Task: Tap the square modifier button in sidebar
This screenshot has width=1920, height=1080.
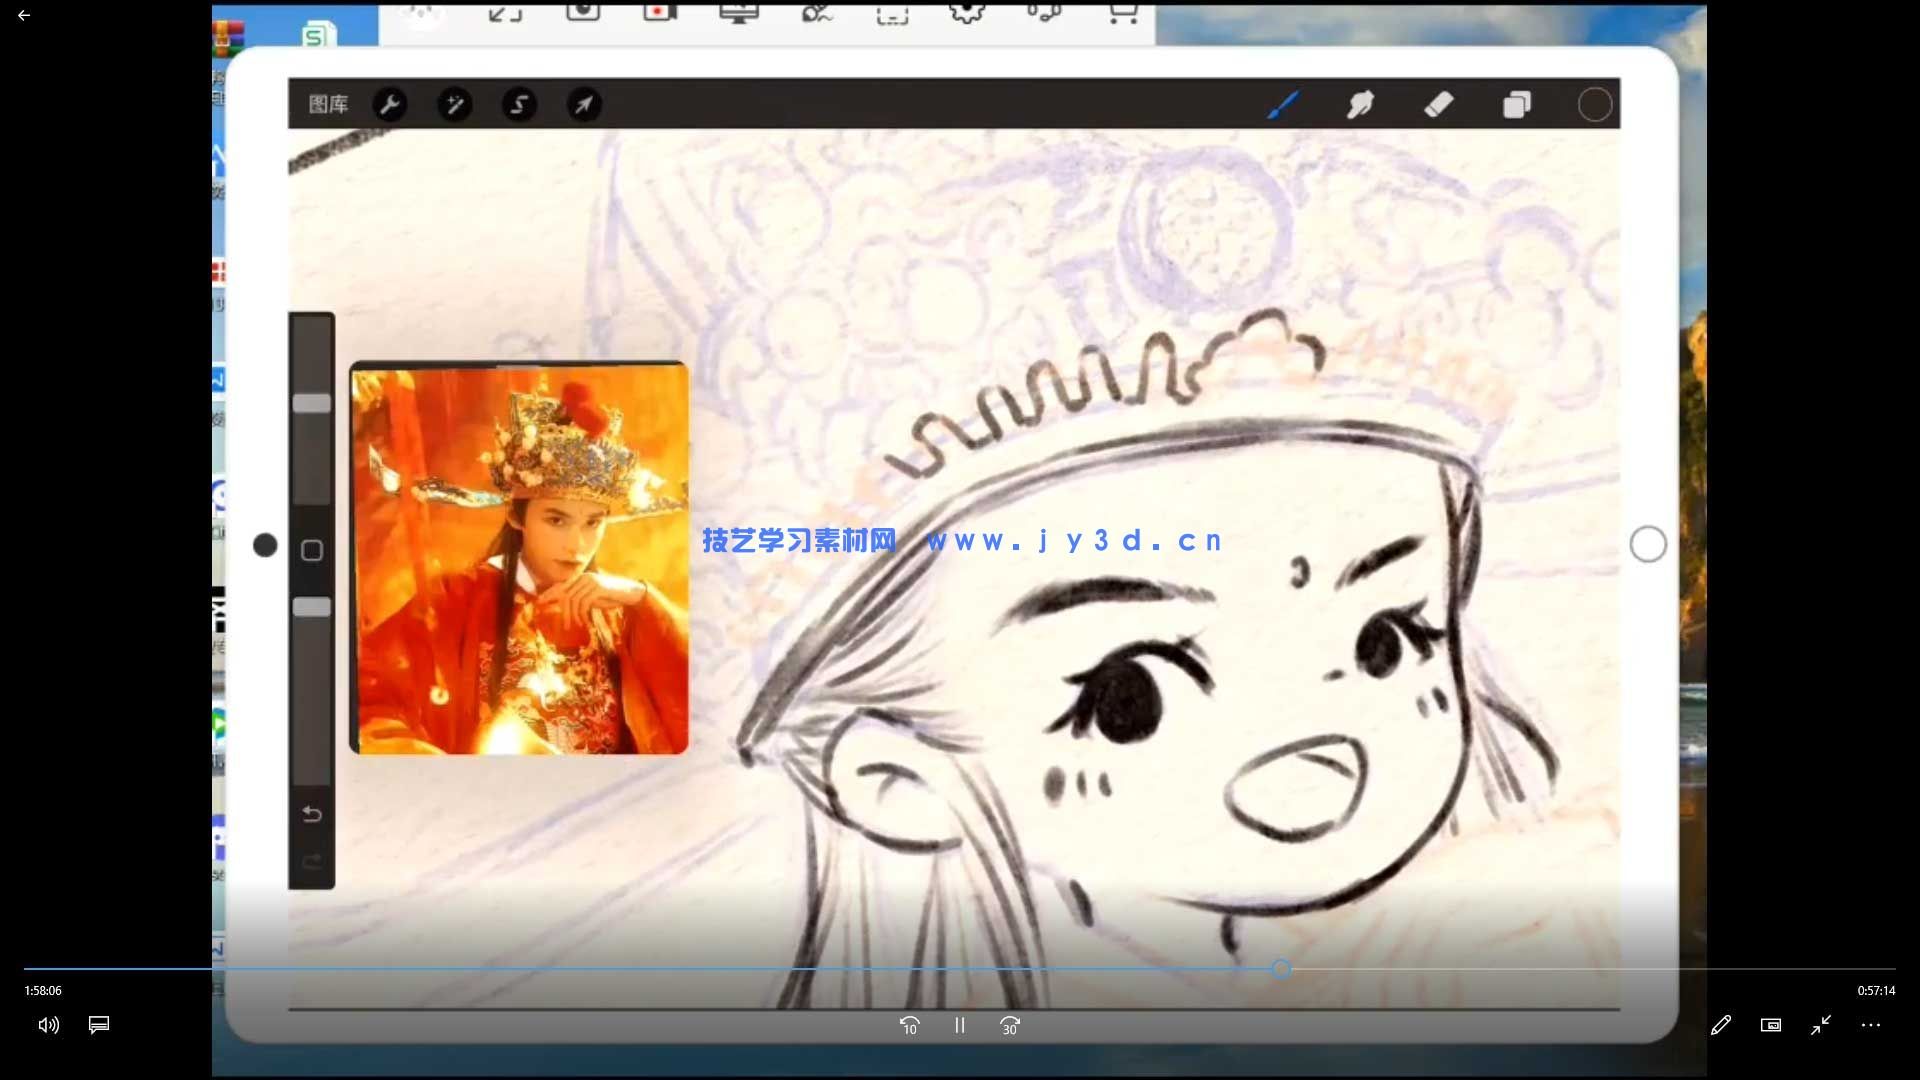Action: point(312,550)
